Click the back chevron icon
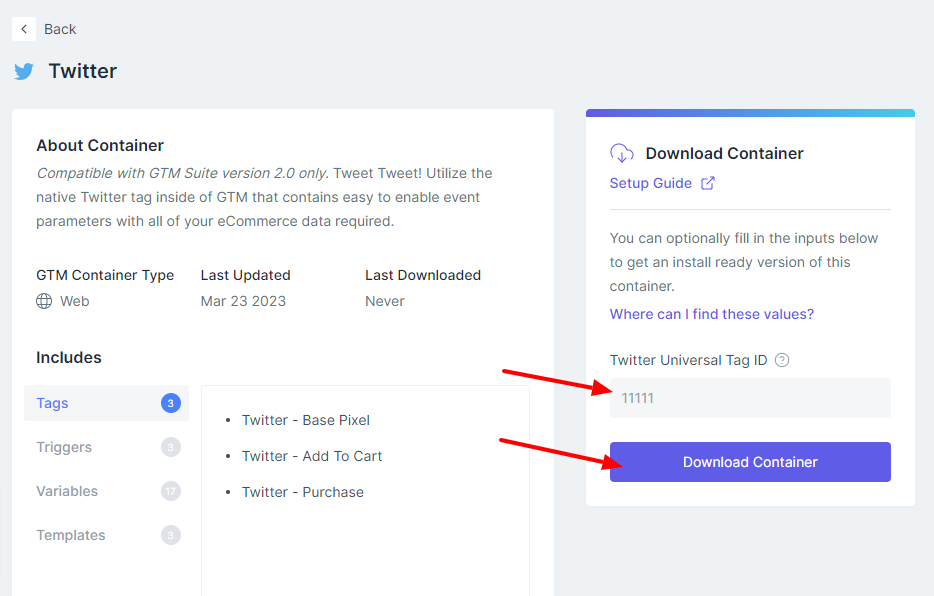 point(24,29)
